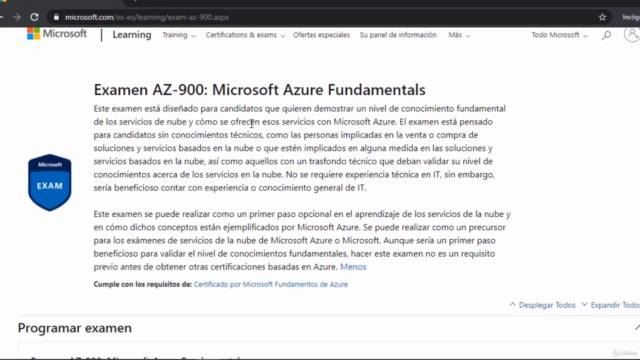Expand the Training dropdown menu

click(179, 35)
